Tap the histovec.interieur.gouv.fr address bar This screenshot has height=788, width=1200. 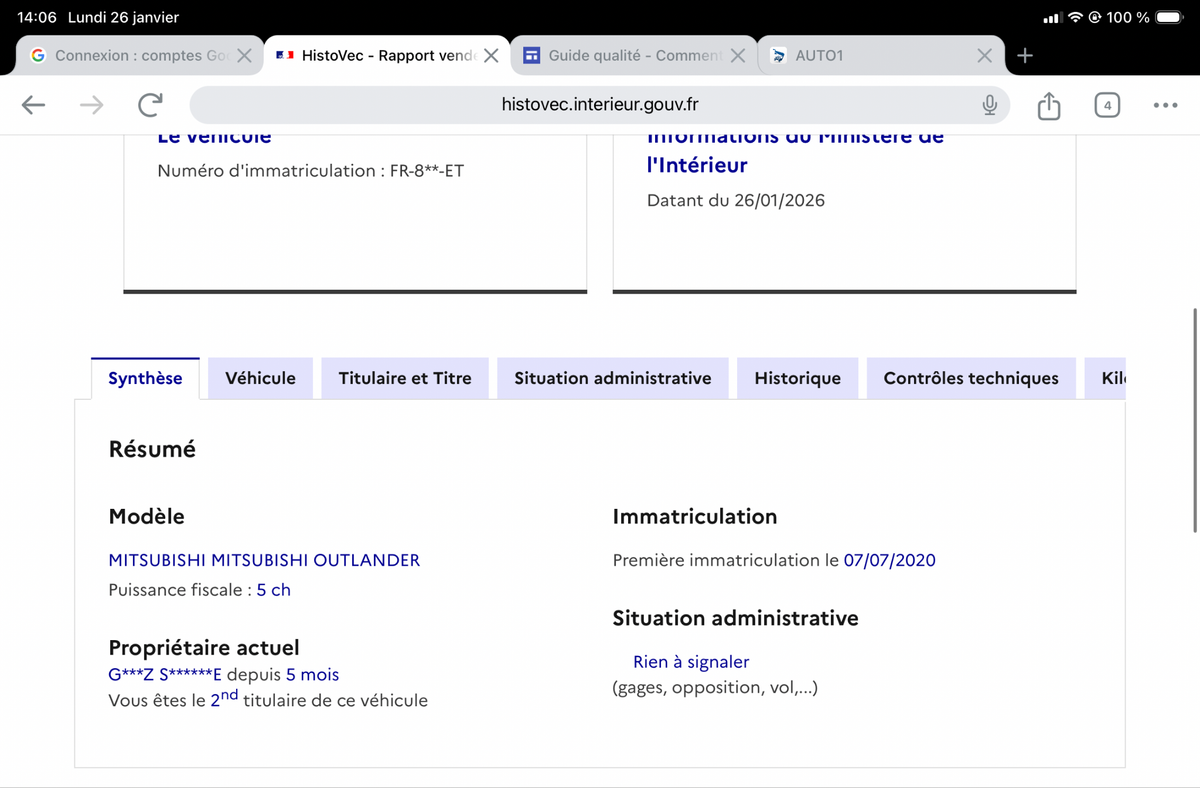tap(600, 105)
